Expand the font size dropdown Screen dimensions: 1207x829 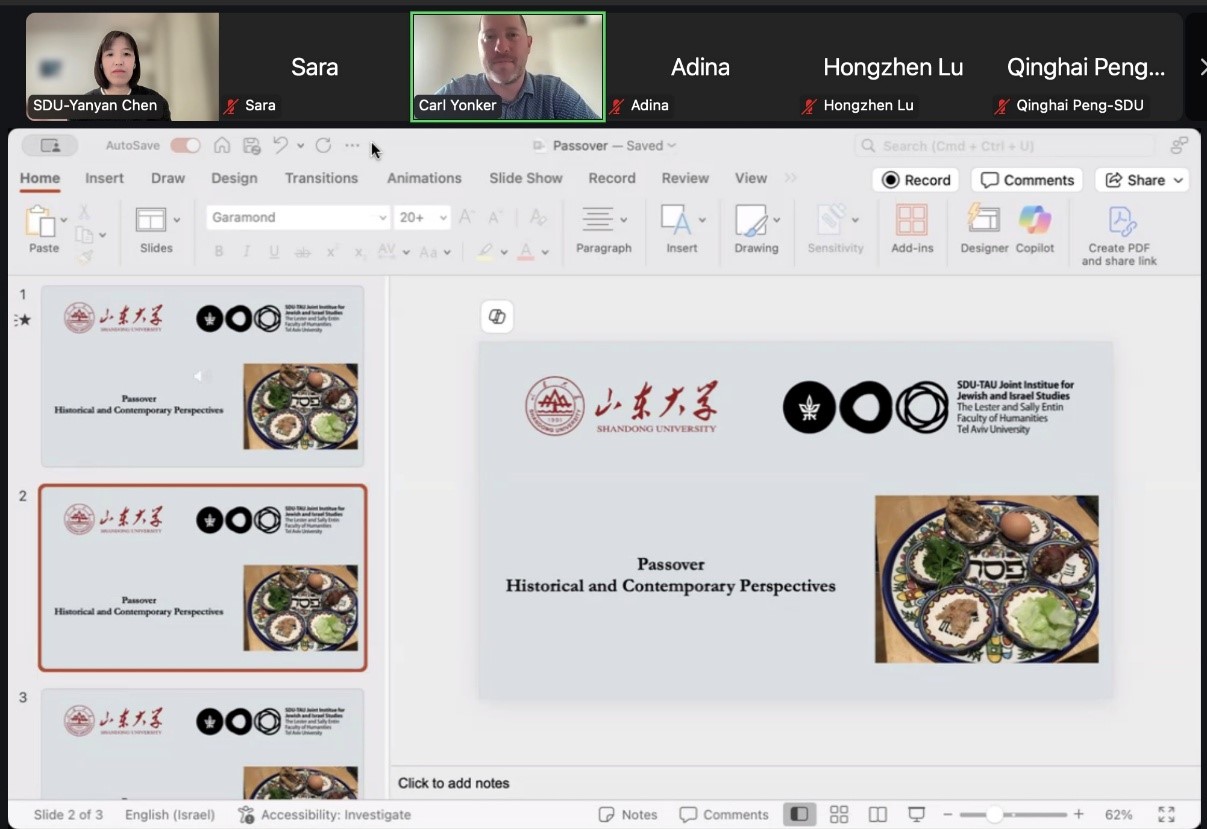(x=443, y=218)
